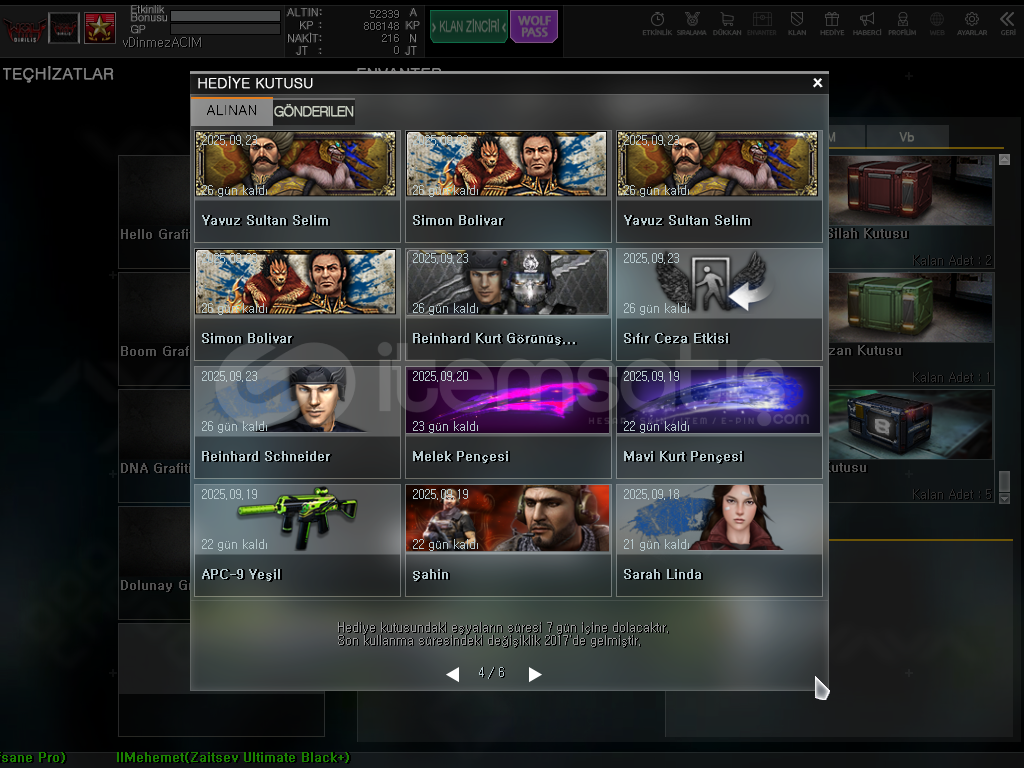
Task: Select Yavuz Sultan Selim gift in third column
Action: point(719,186)
